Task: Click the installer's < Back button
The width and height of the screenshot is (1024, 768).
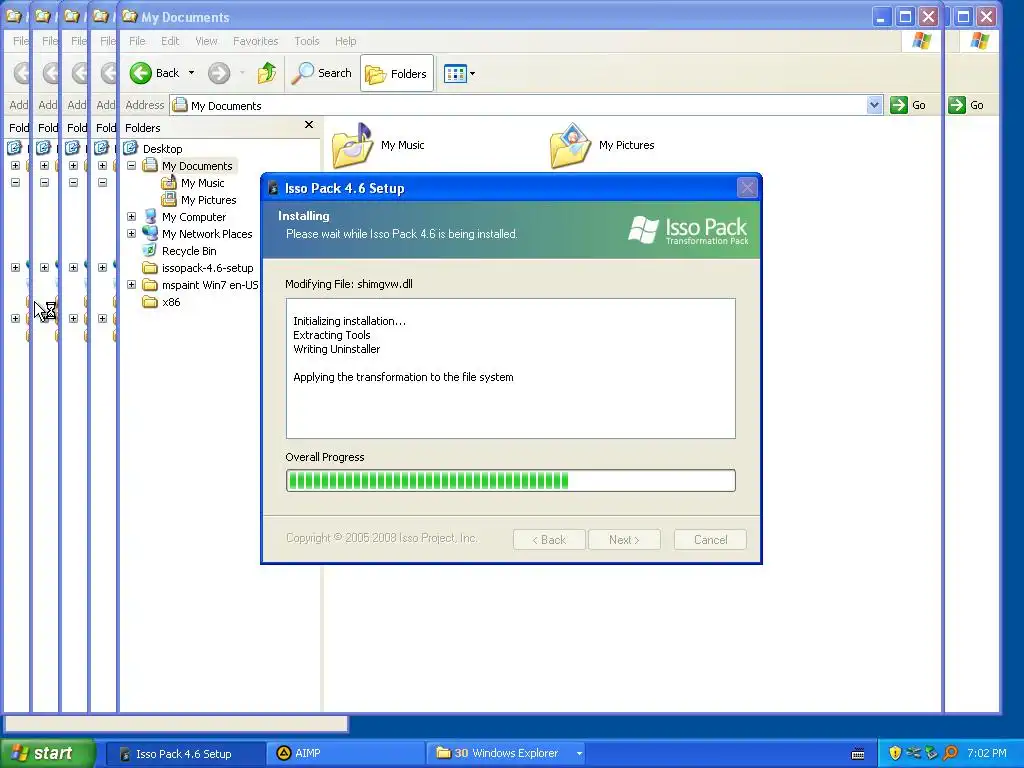Action: coord(549,539)
